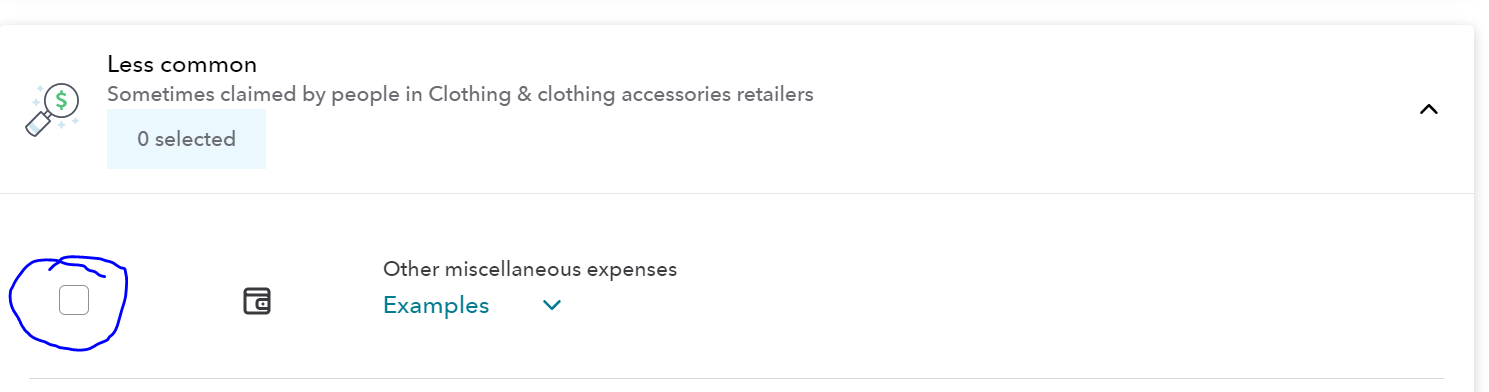Image resolution: width=1489 pixels, height=392 pixels.
Task: Tick the Other miscellaneous expenses checkbox
Action: [x=74, y=300]
